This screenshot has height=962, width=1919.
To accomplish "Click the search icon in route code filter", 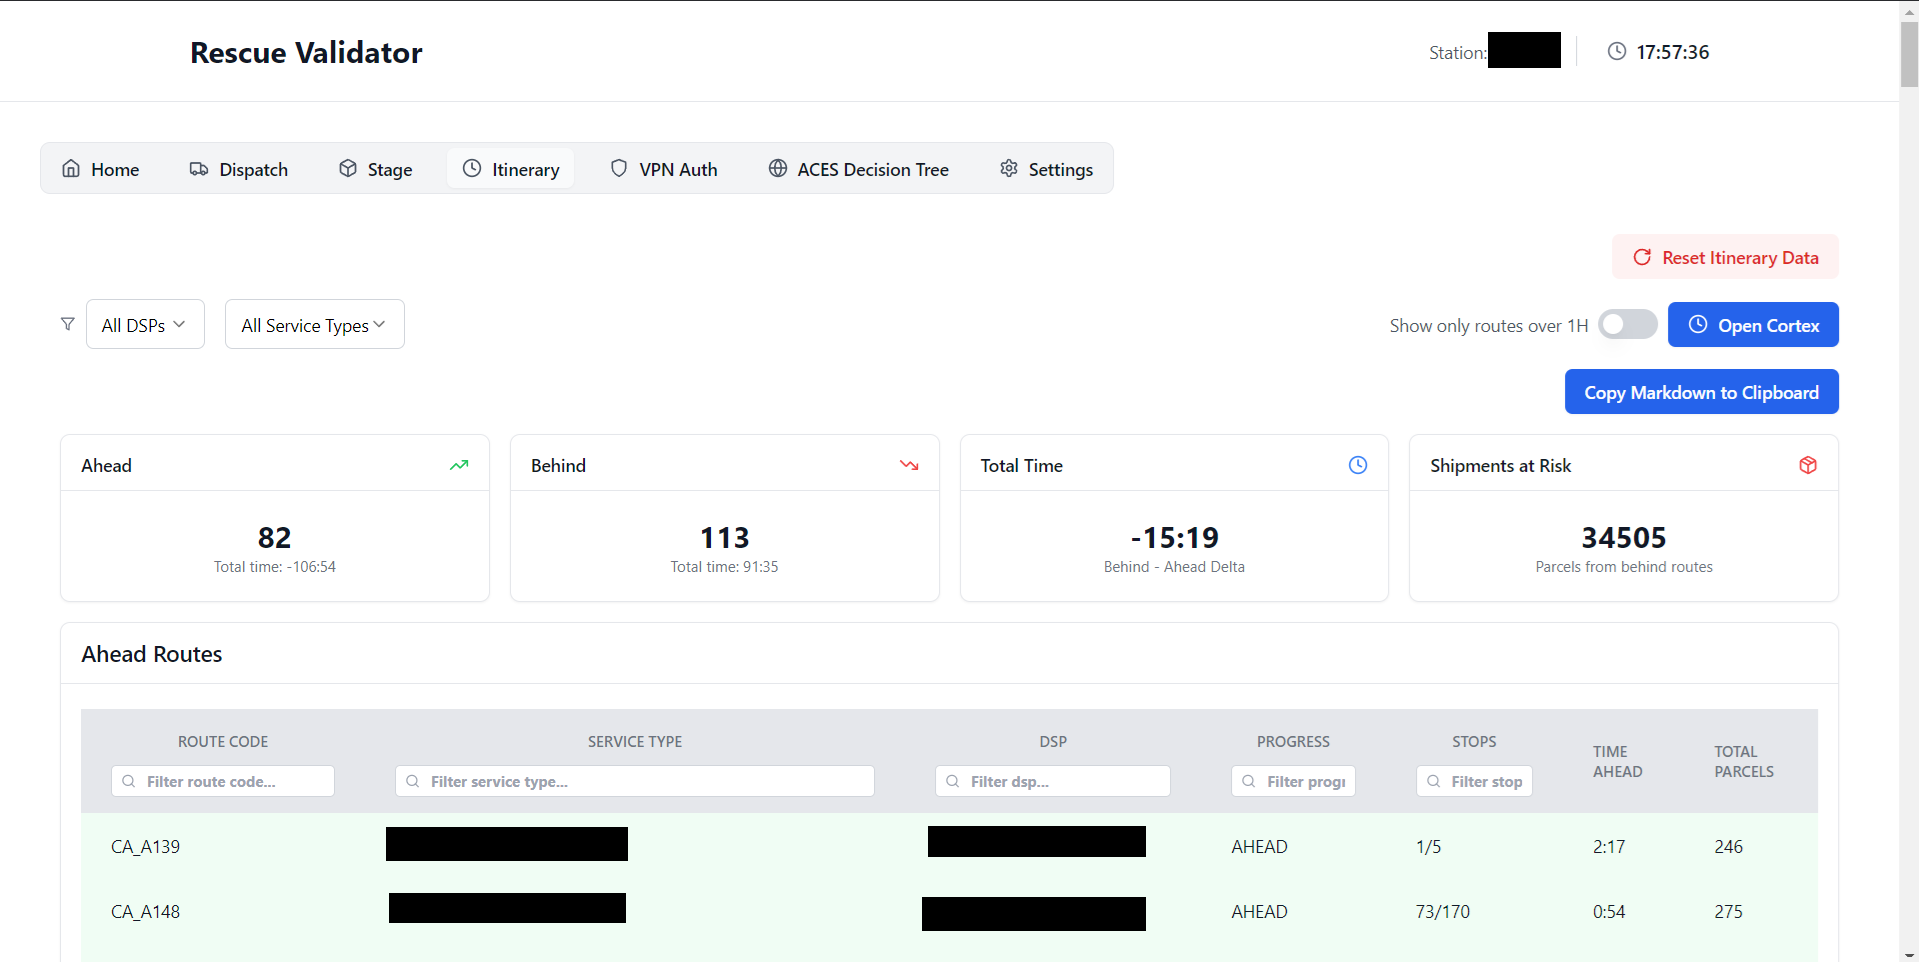I will (129, 781).
